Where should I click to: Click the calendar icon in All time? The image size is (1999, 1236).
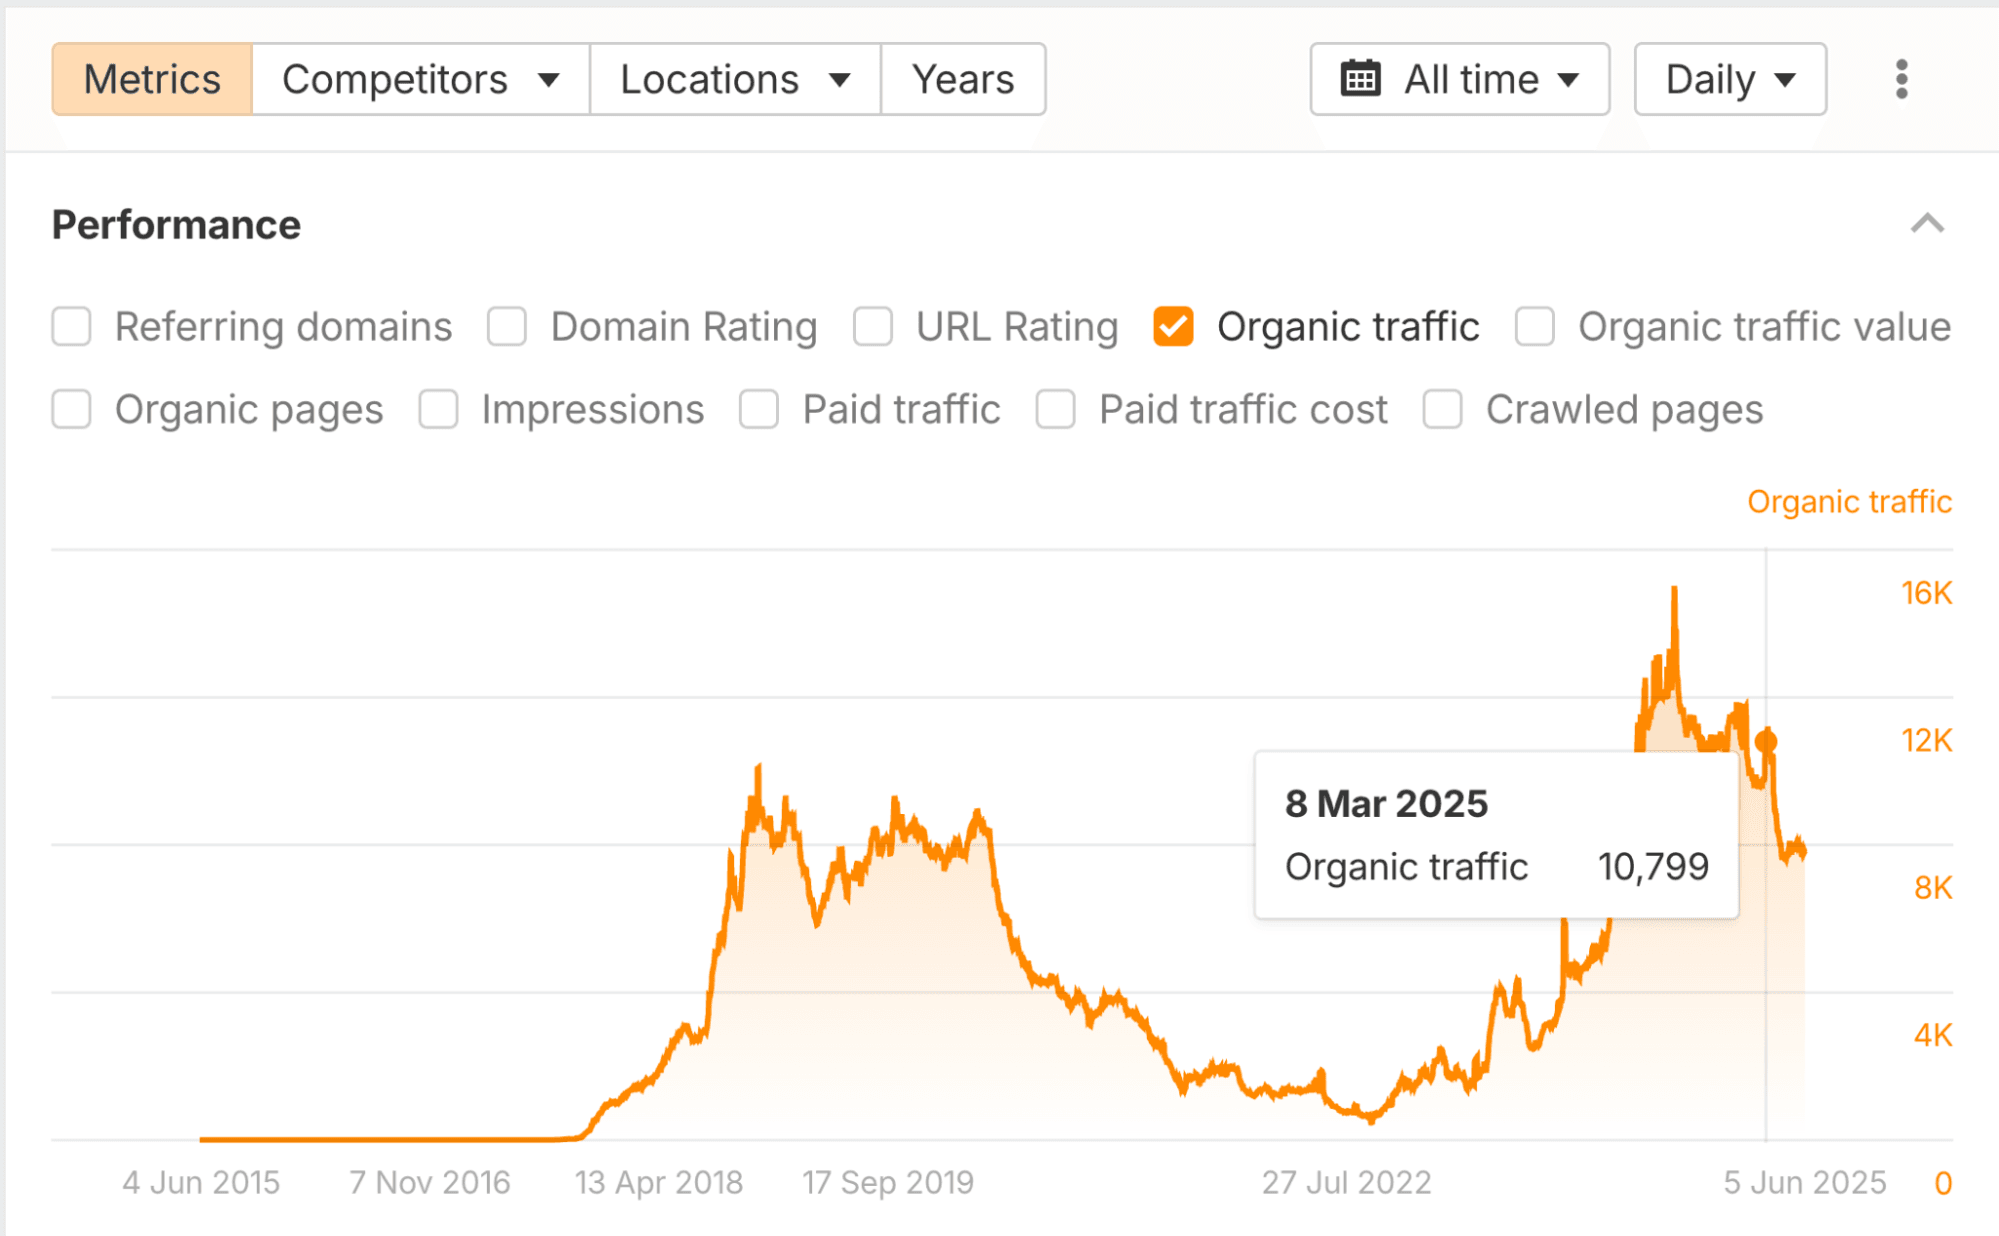click(1360, 79)
